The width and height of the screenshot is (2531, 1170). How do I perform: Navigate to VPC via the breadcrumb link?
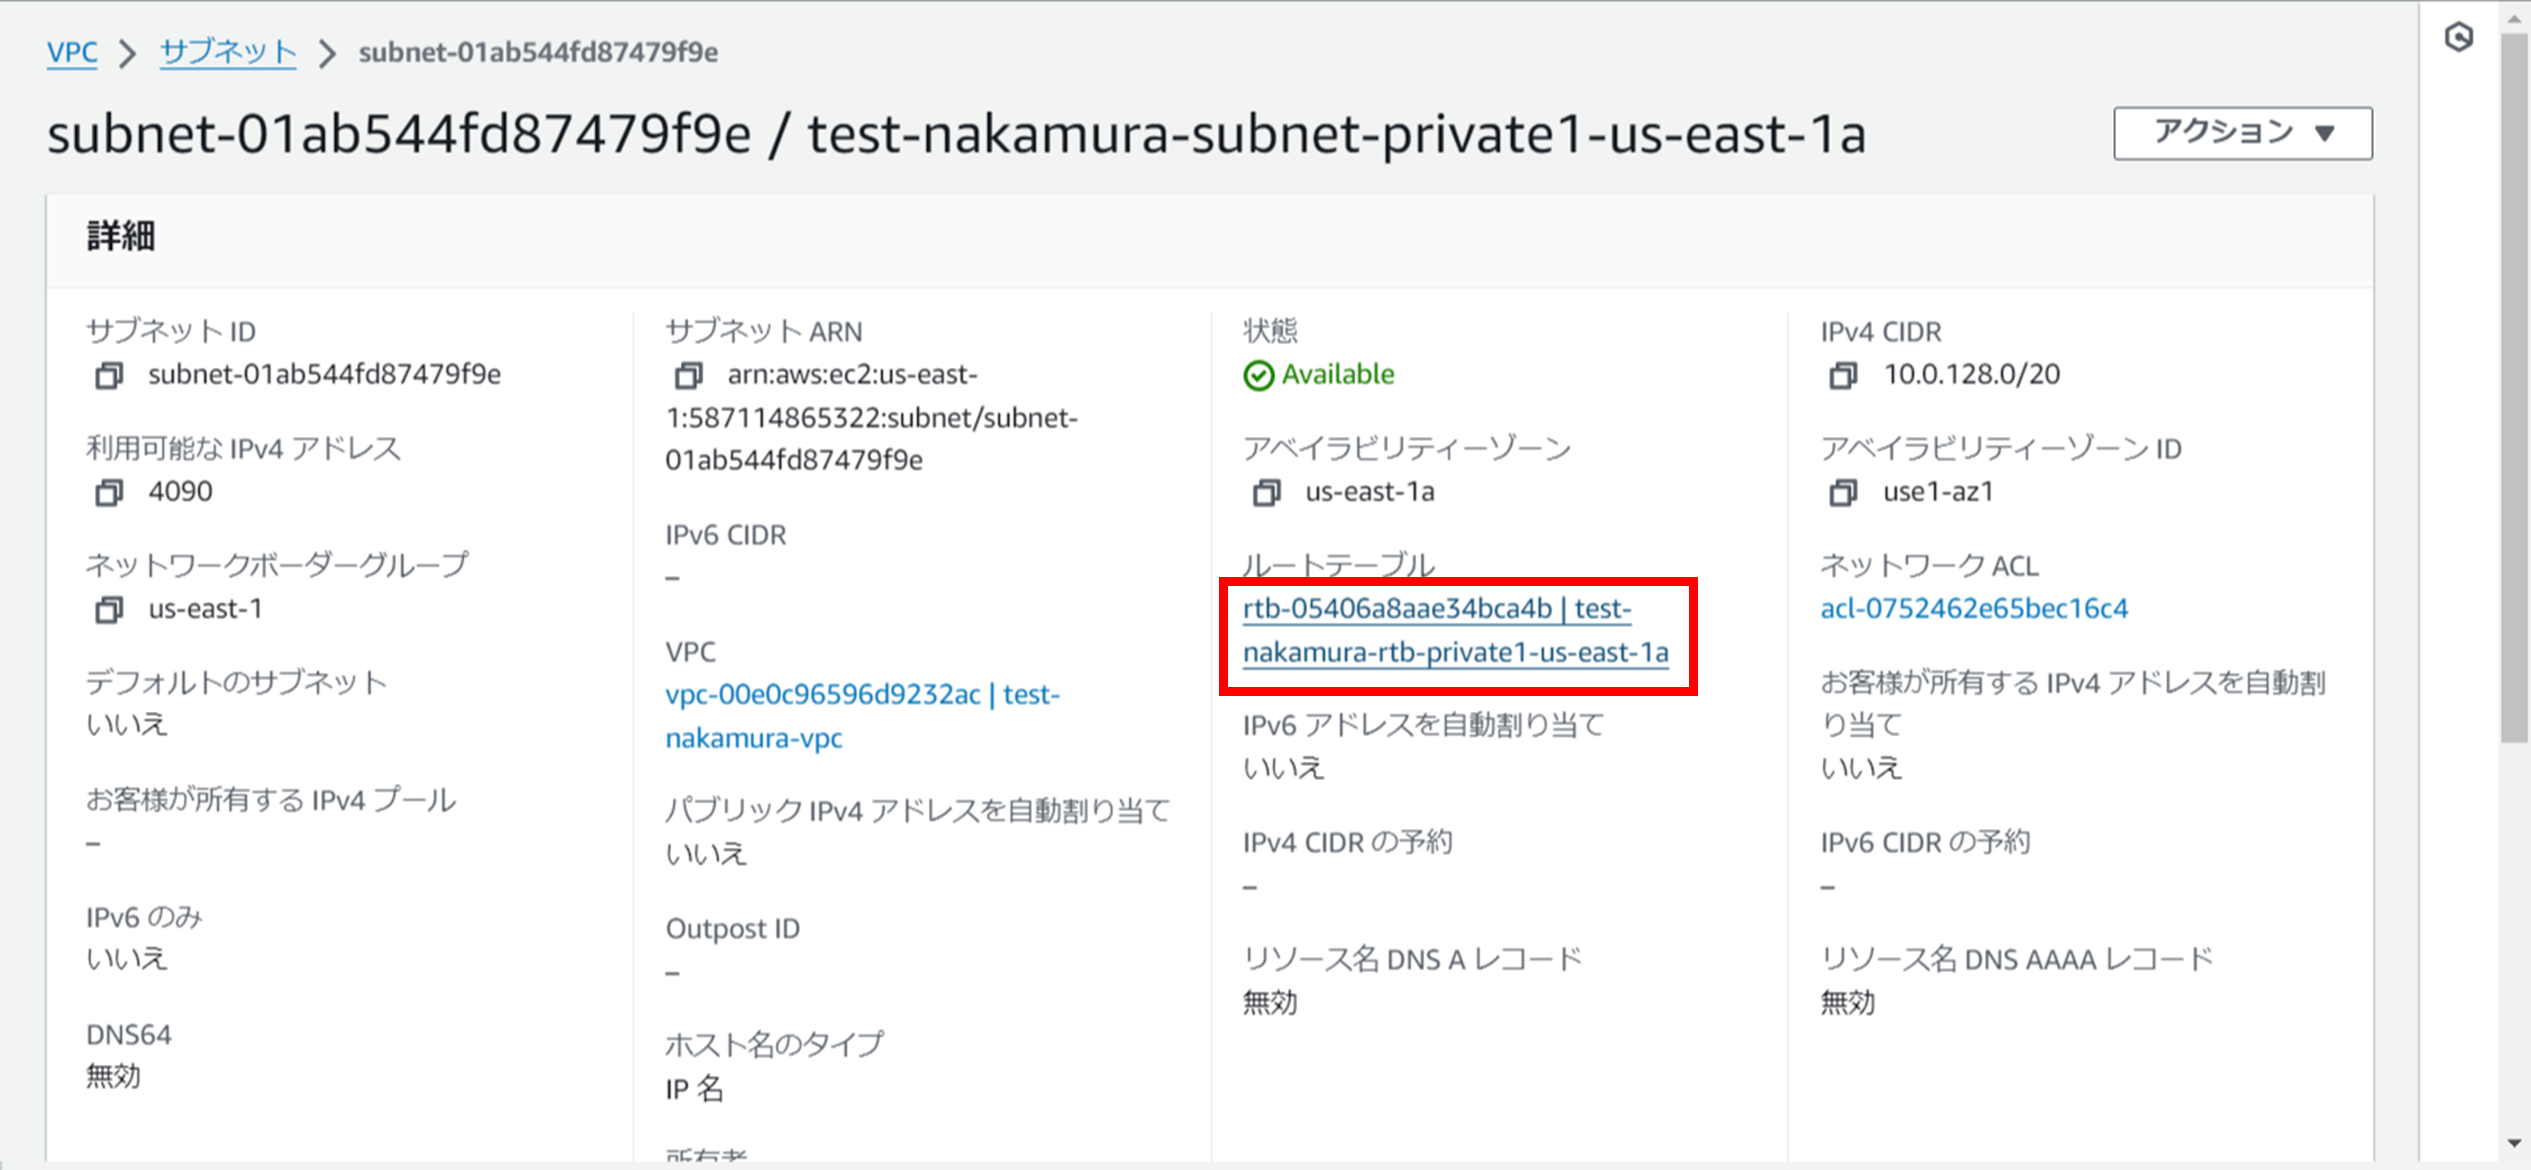pyautogui.click(x=71, y=53)
